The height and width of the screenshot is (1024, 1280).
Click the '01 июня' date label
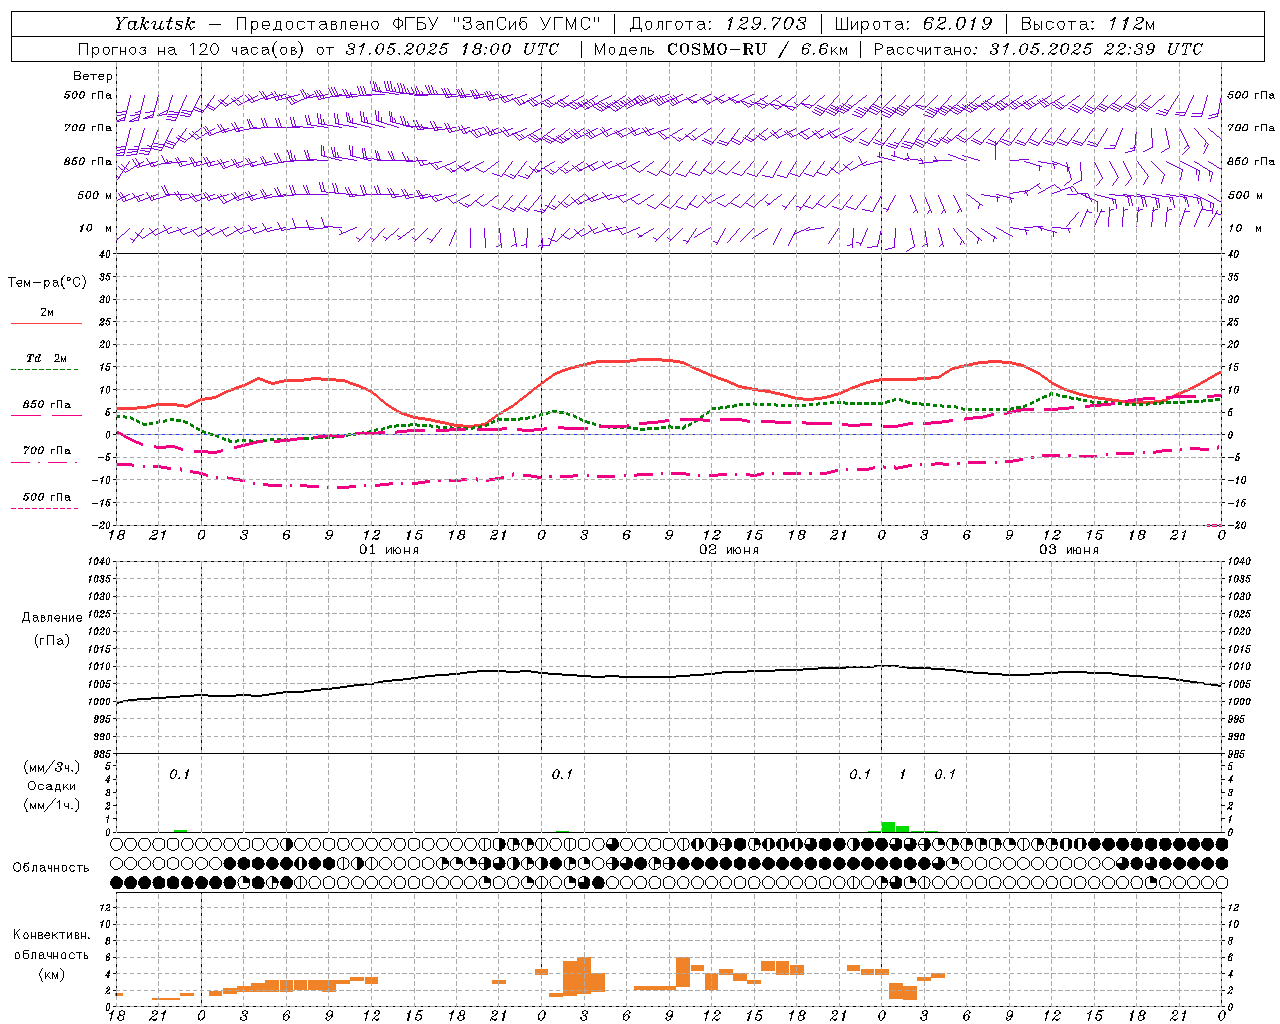[x=389, y=550]
